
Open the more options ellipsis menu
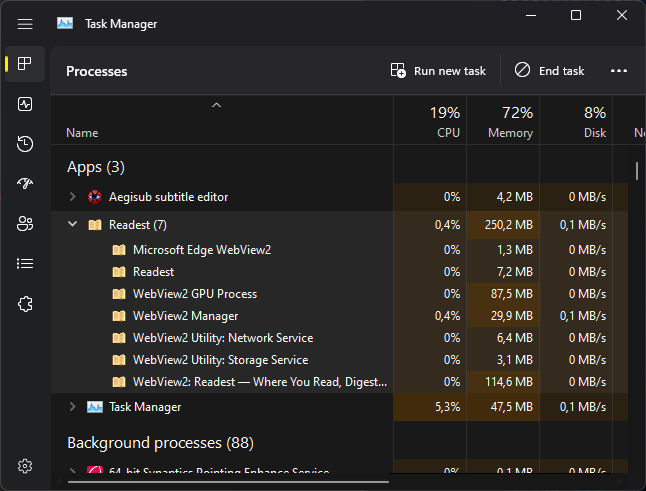(x=618, y=71)
